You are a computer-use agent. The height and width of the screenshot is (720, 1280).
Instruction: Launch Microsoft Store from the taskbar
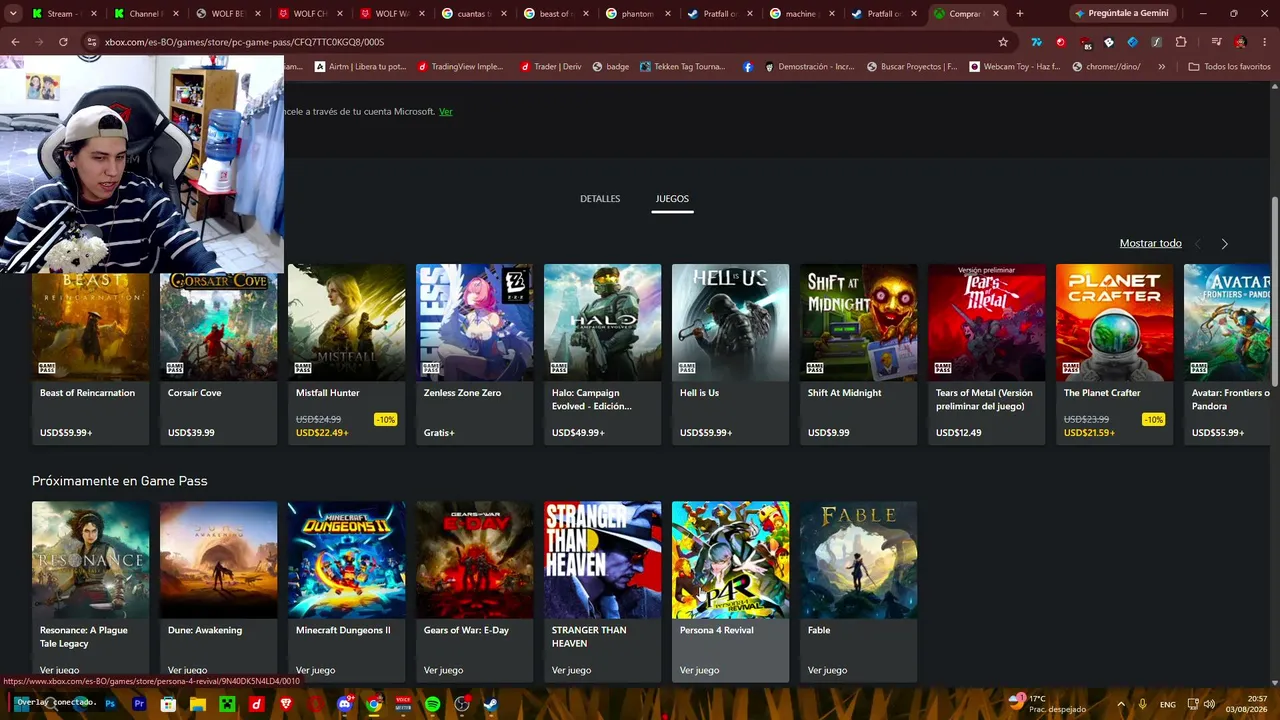168,704
